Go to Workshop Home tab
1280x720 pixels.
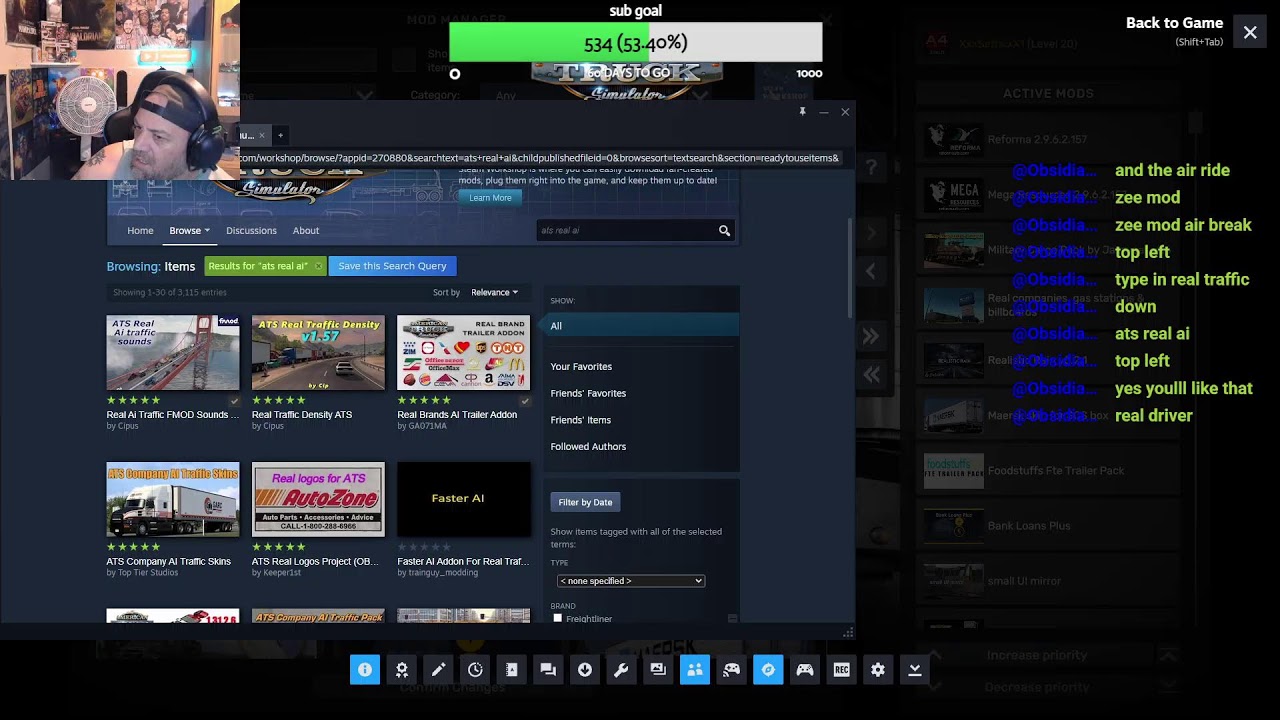pos(140,231)
